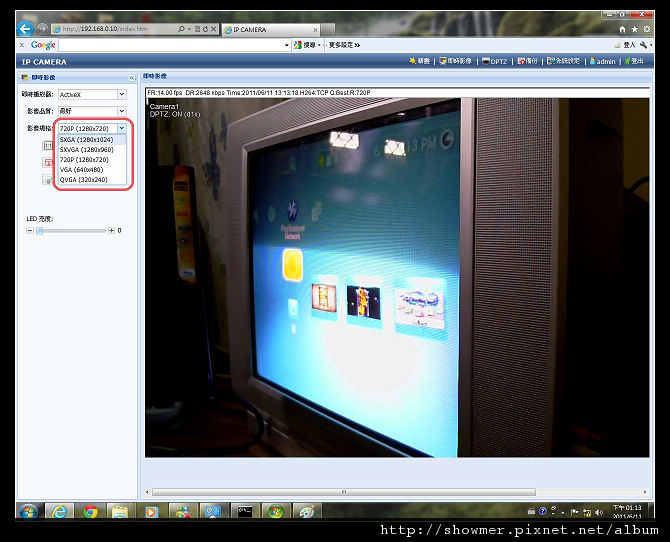Click the browser back arrow button
This screenshot has height=542, width=670.
coord(25,29)
